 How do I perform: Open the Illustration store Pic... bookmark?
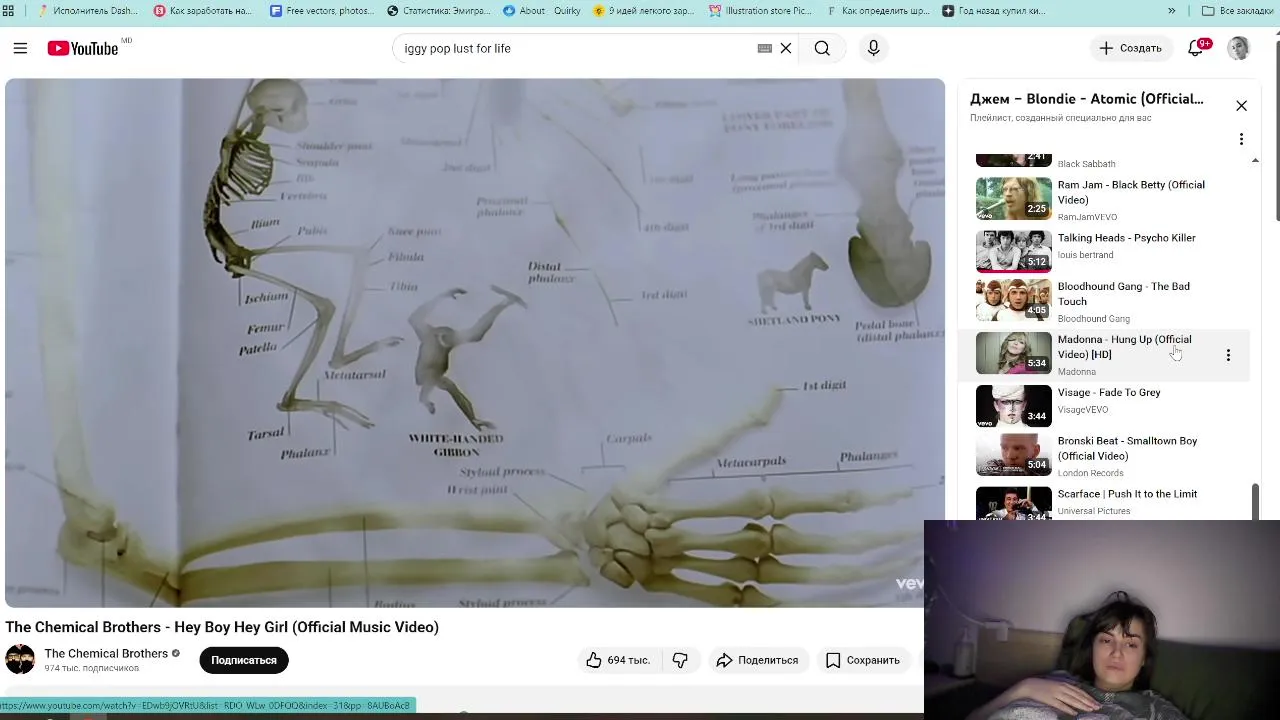pos(761,11)
